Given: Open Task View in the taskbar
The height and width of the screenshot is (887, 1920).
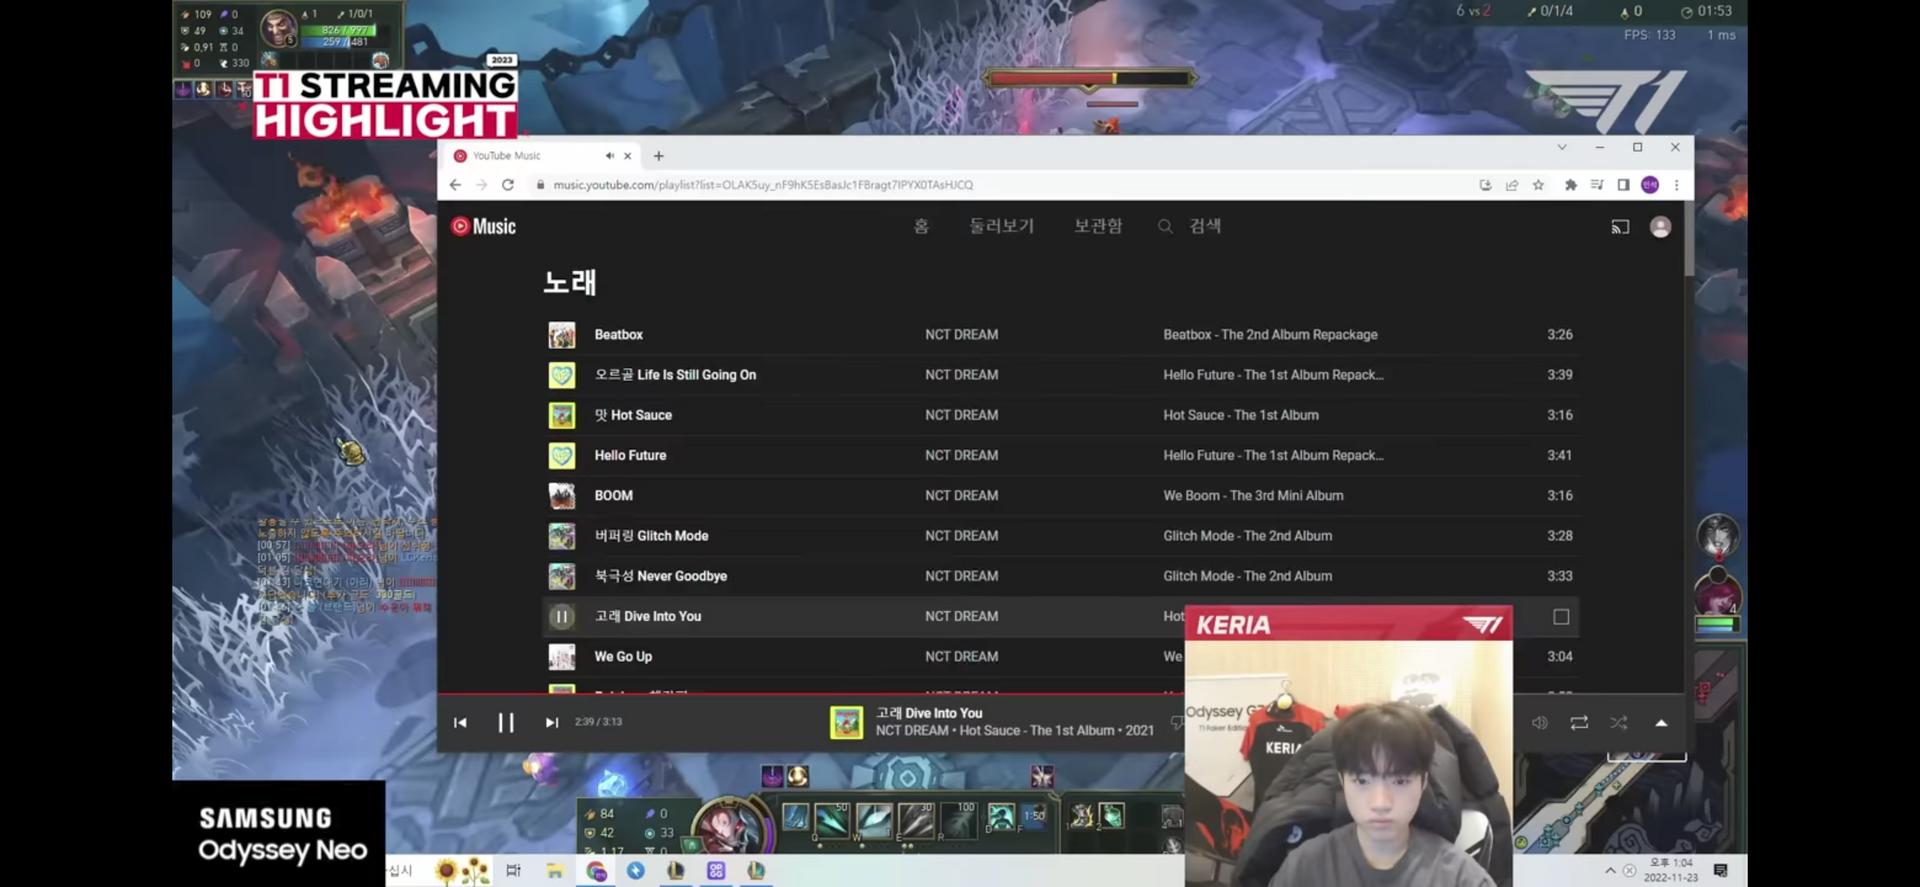Looking at the screenshot, I should click(513, 871).
